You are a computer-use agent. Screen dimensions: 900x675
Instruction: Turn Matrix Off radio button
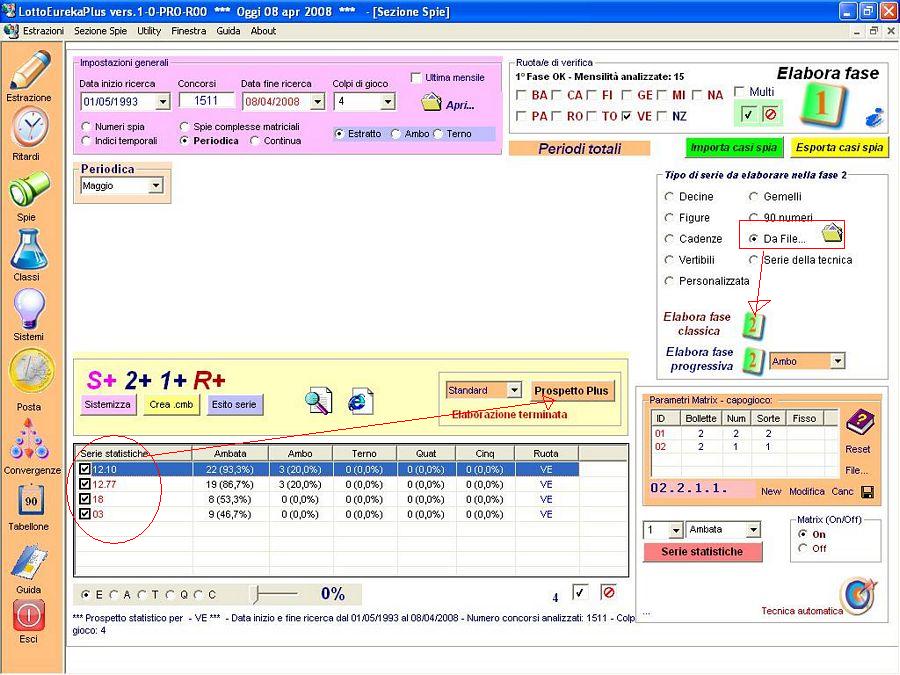(802, 549)
